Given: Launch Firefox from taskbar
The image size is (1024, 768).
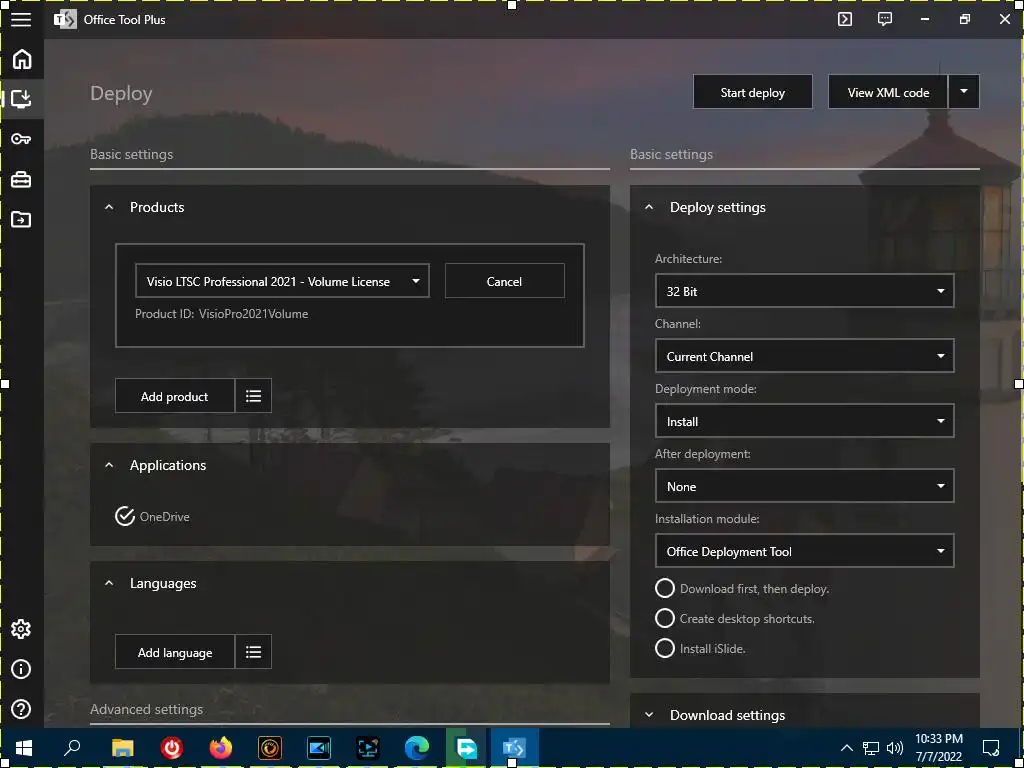Looking at the screenshot, I should coord(221,748).
